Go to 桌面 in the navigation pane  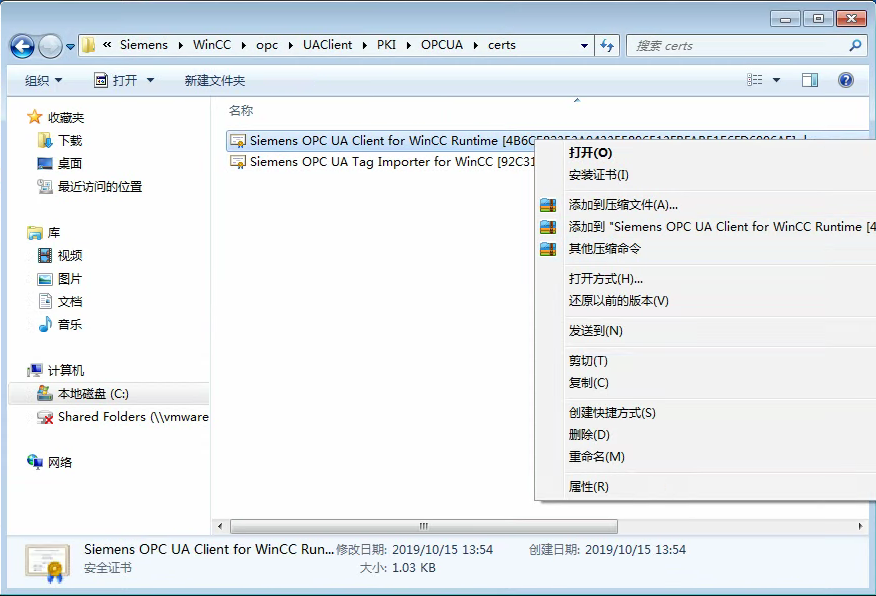69,164
